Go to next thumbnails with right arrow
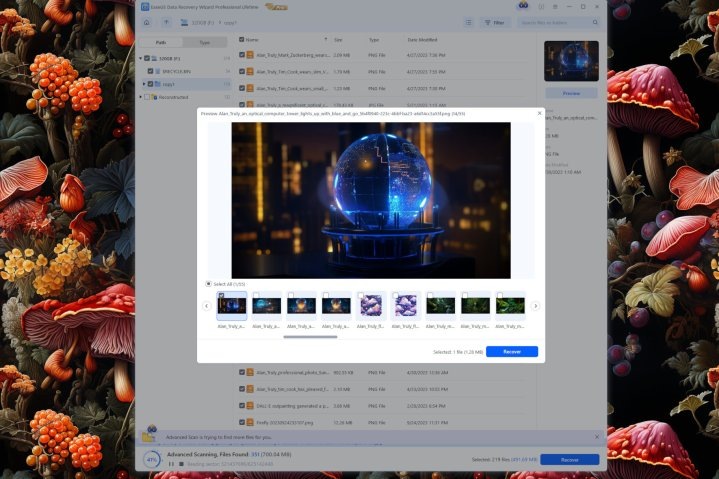This screenshot has width=719, height=479. tap(536, 306)
